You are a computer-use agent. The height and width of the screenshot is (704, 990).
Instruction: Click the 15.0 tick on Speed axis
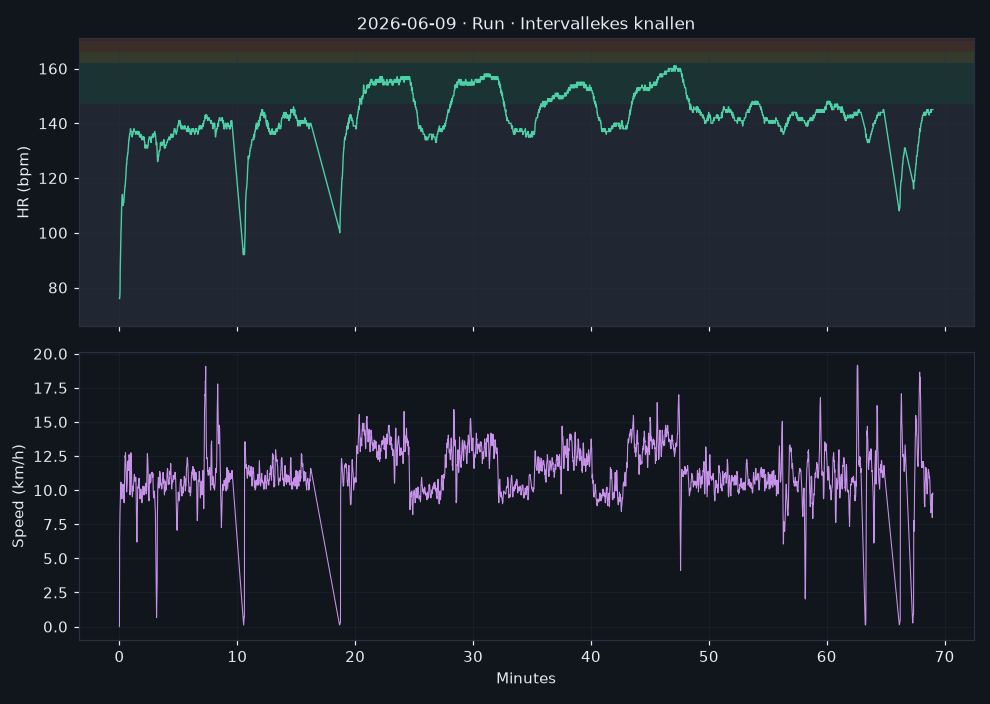pos(51,422)
